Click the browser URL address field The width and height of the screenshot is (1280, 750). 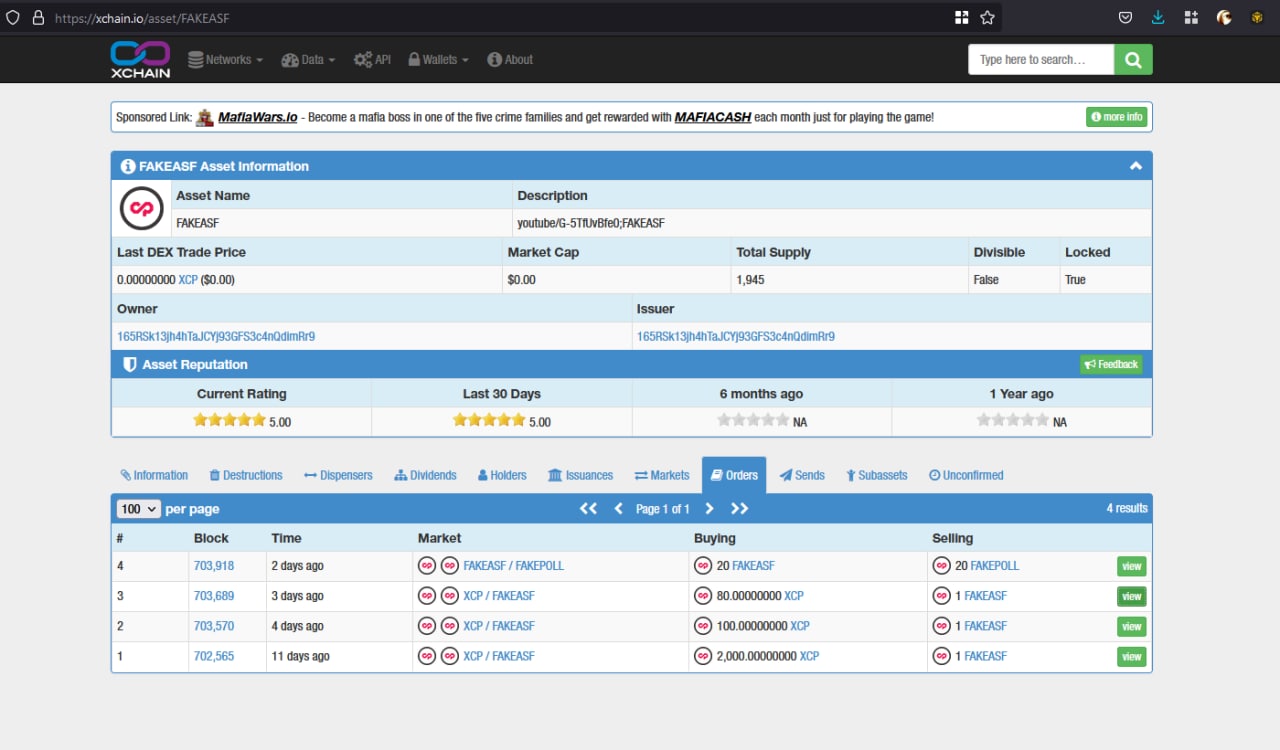tap(500, 18)
